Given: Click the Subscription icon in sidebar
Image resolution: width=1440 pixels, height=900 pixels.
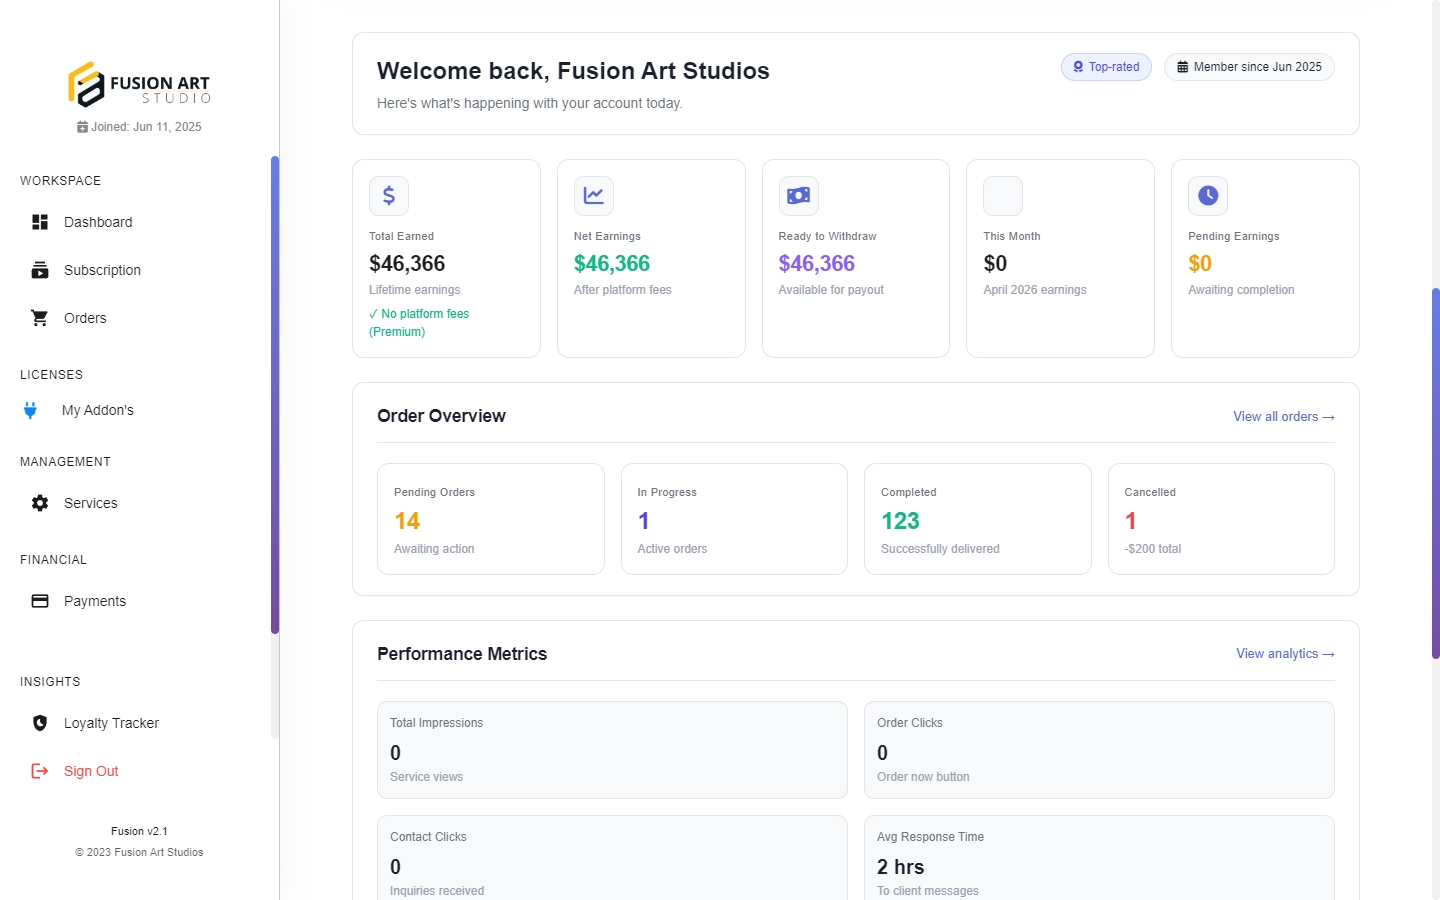Looking at the screenshot, I should coord(40,270).
